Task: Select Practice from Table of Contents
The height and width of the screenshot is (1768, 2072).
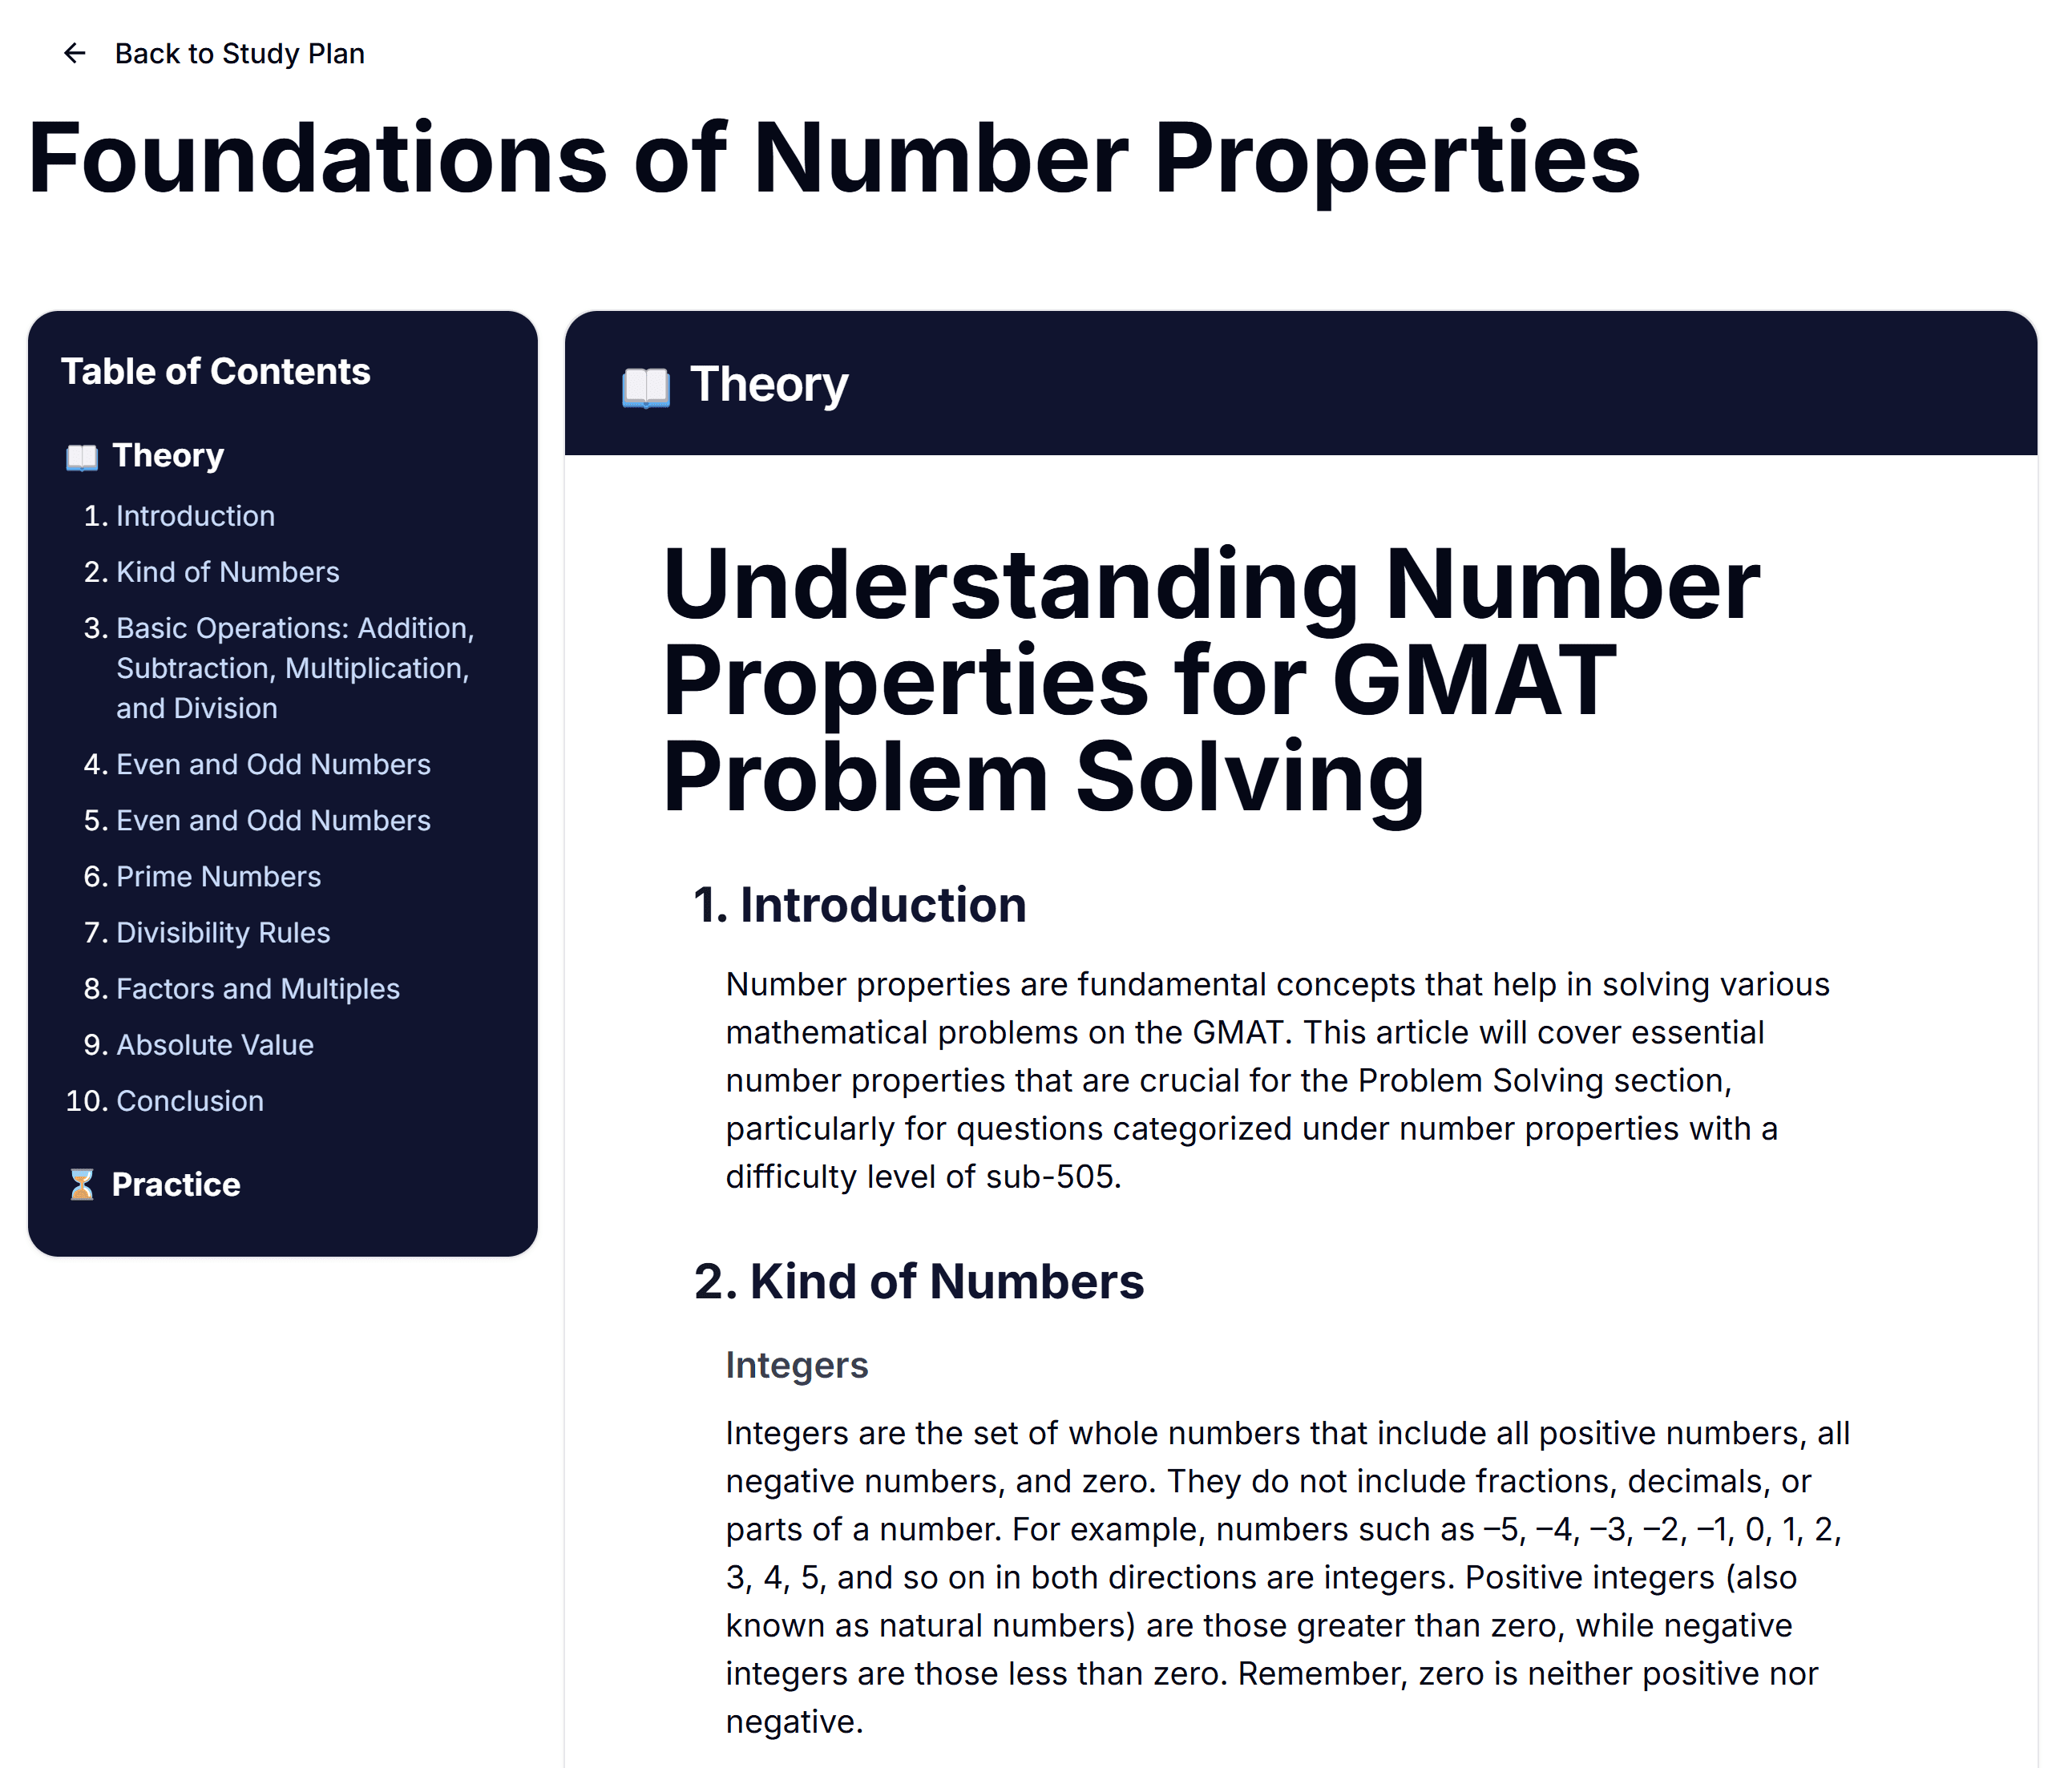Action: 176,1184
